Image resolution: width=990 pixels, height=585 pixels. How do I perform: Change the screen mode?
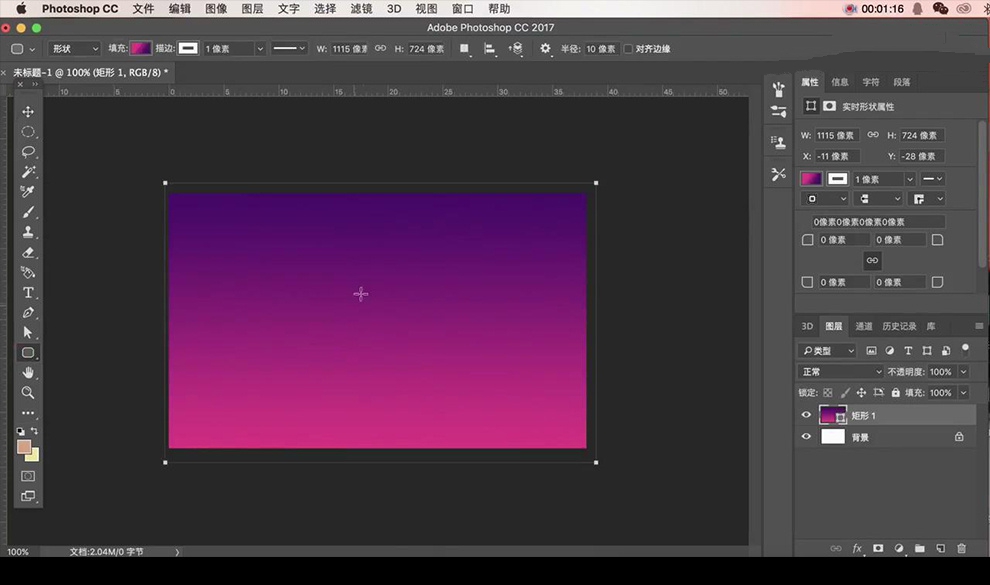[x=28, y=496]
